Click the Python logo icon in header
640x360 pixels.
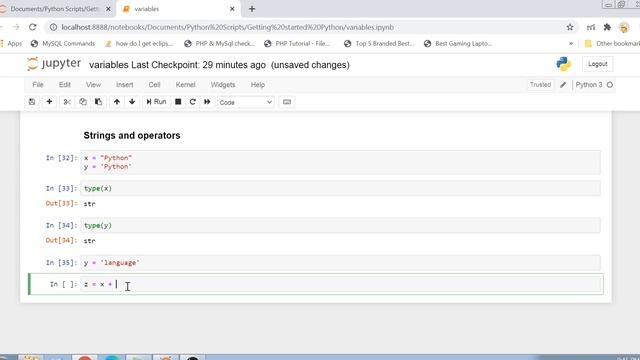(x=564, y=64)
